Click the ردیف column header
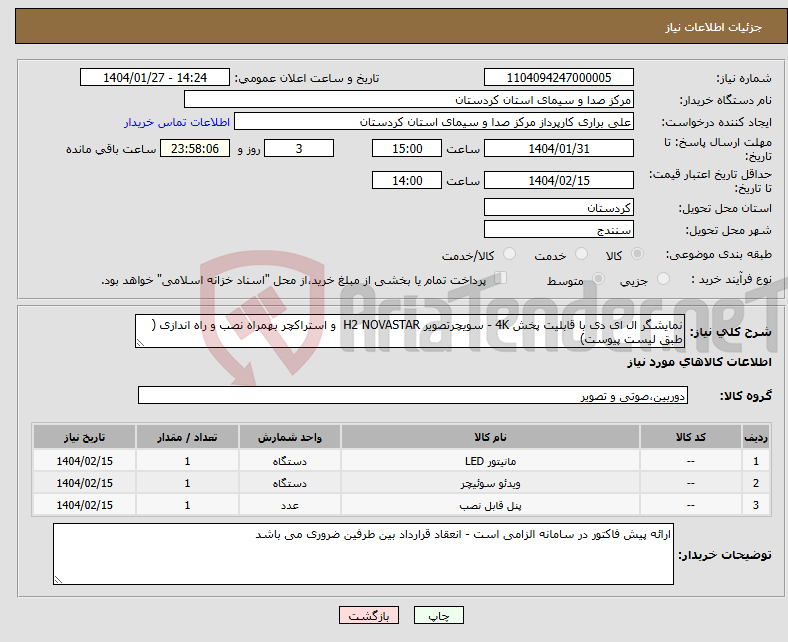788x642 pixels. [756, 437]
